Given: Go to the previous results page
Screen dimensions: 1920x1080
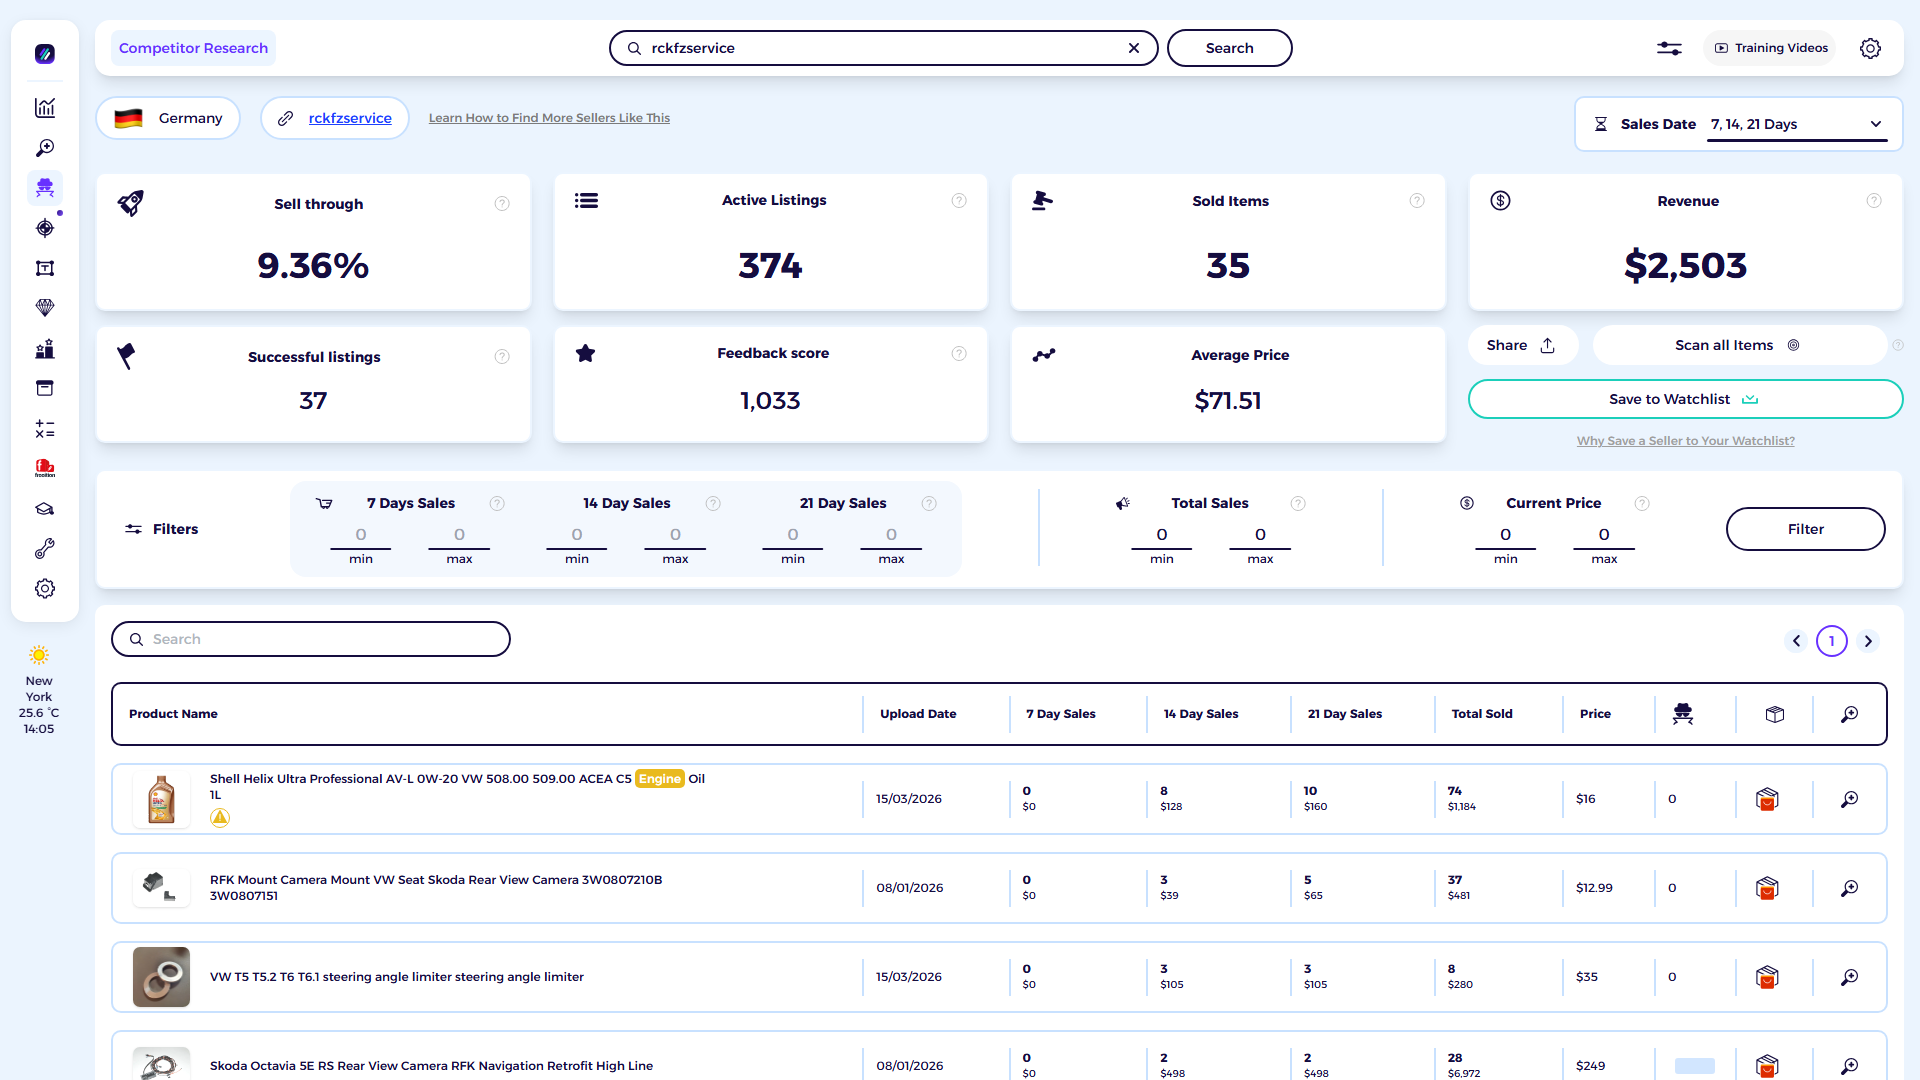Looking at the screenshot, I should pyautogui.click(x=1796, y=641).
